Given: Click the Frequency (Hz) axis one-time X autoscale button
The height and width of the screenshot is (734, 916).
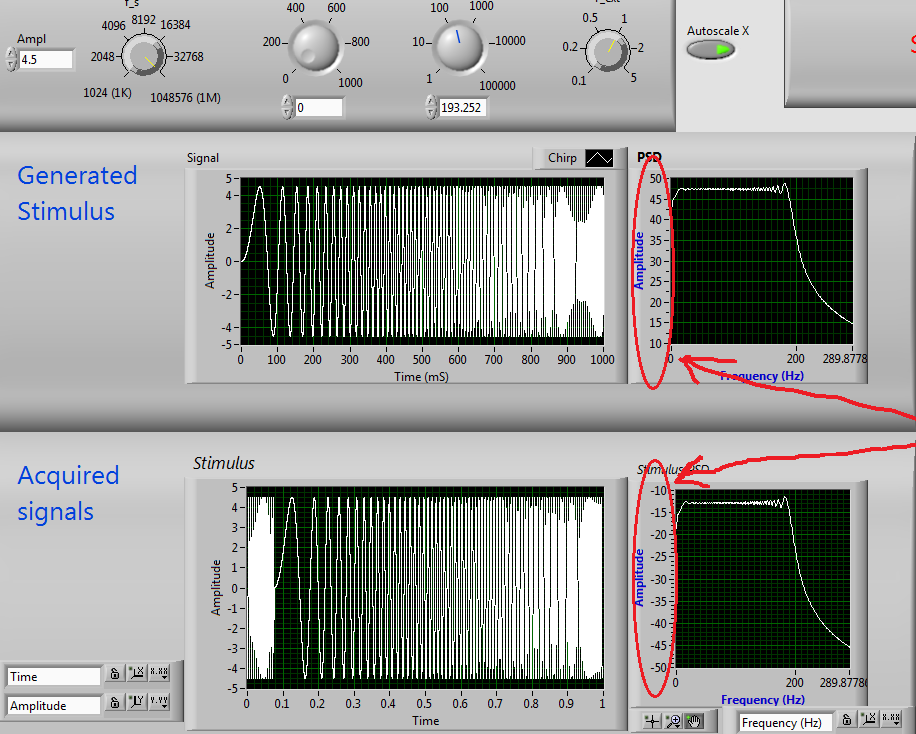Looking at the screenshot, I should point(869,719).
